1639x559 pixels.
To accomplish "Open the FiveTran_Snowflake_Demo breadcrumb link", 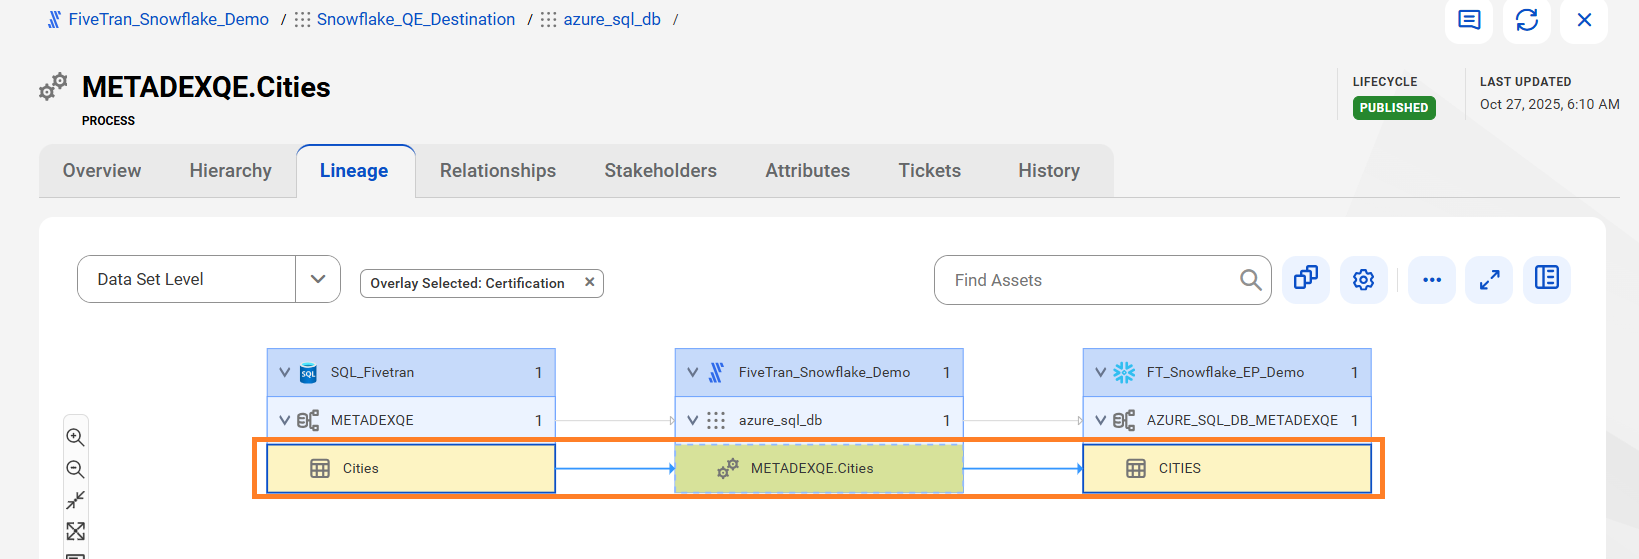I will coord(168,20).
